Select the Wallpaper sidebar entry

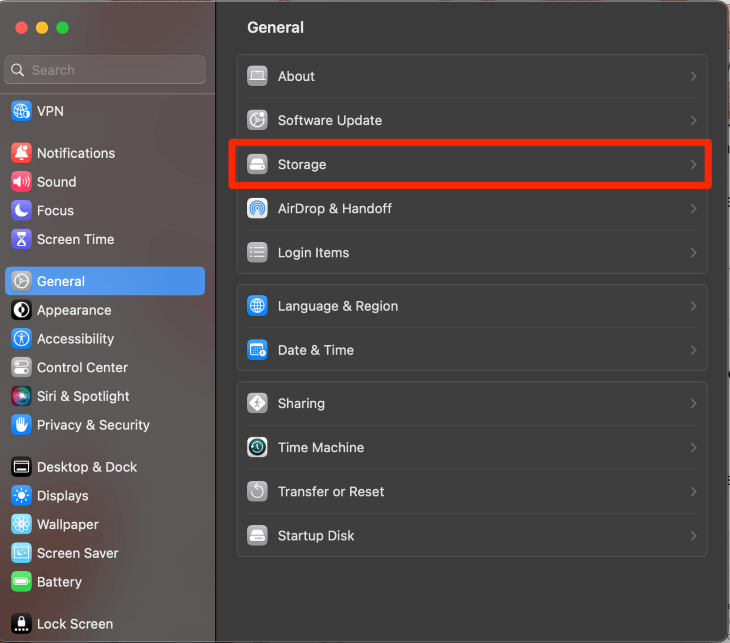[67, 524]
